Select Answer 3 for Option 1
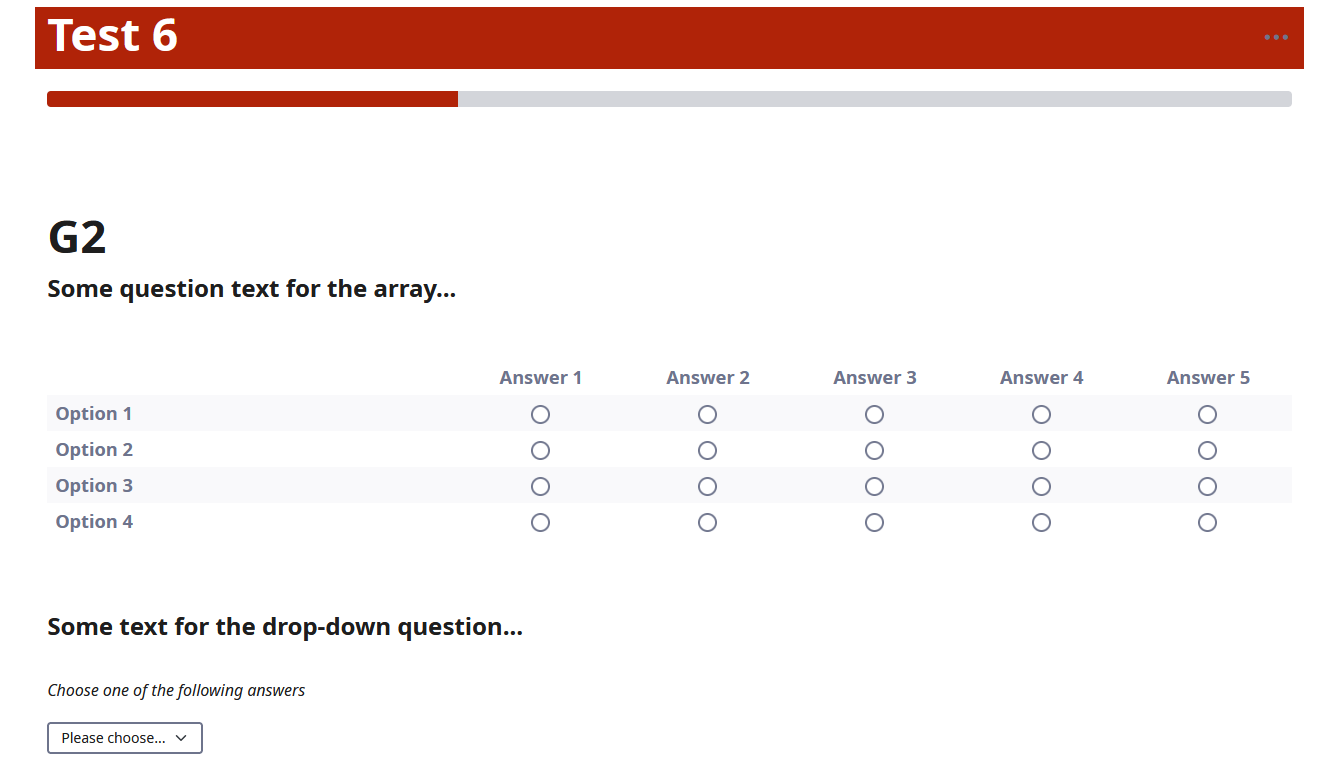1344x766 pixels. pos(874,414)
